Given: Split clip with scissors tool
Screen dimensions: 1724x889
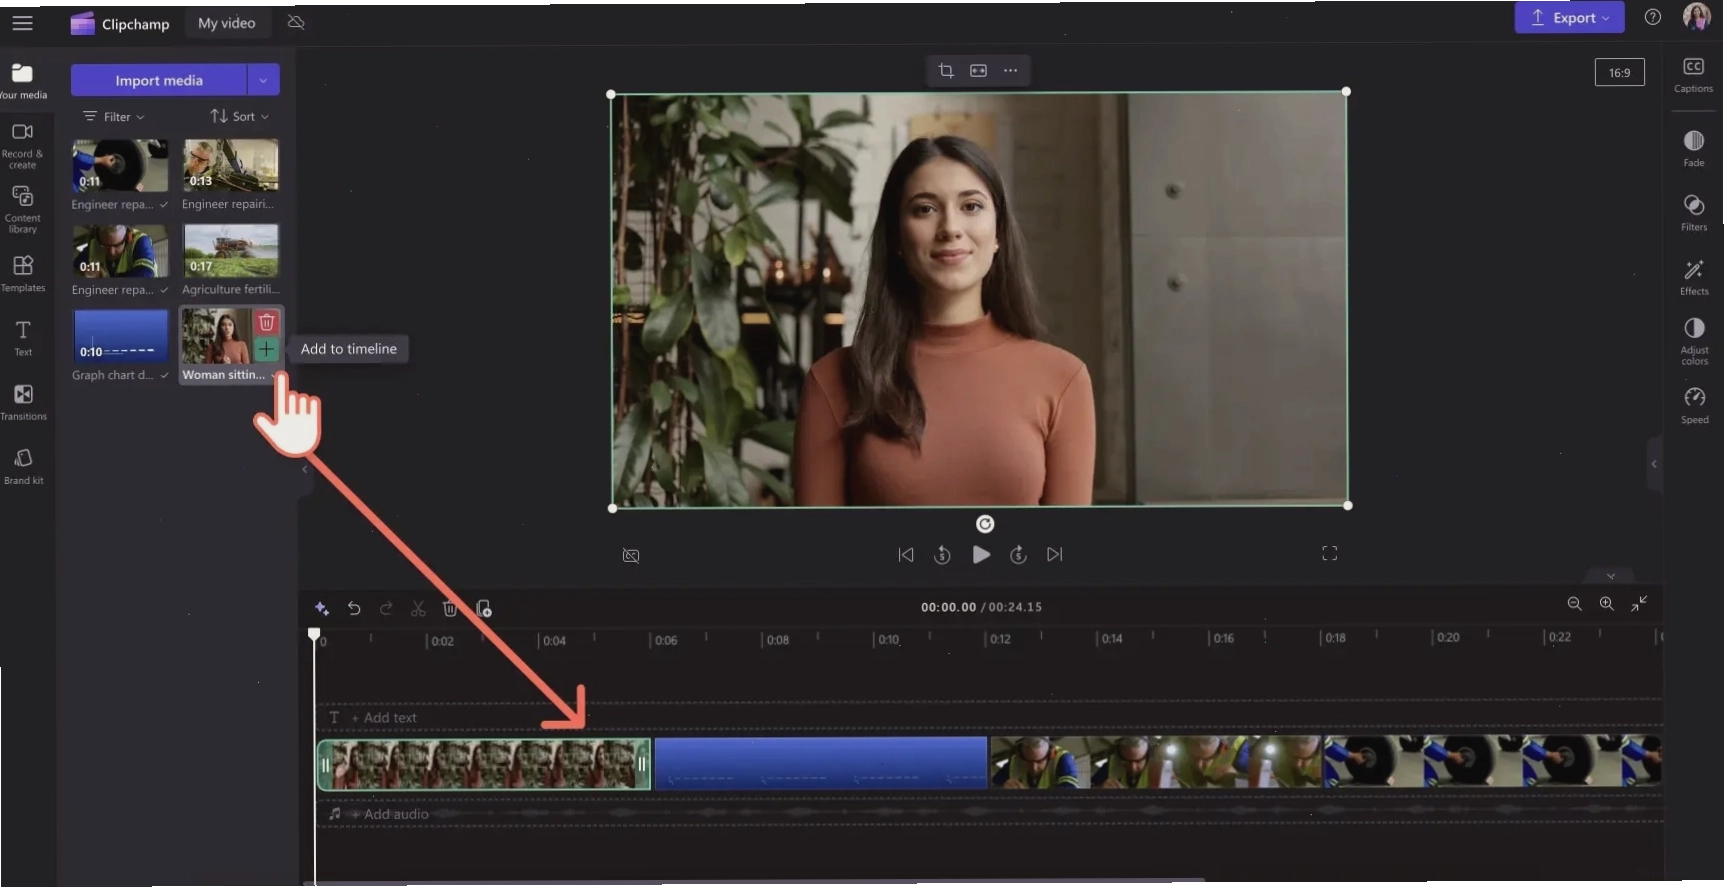Looking at the screenshot, I should pyautogui.click(x=418, y=608).
